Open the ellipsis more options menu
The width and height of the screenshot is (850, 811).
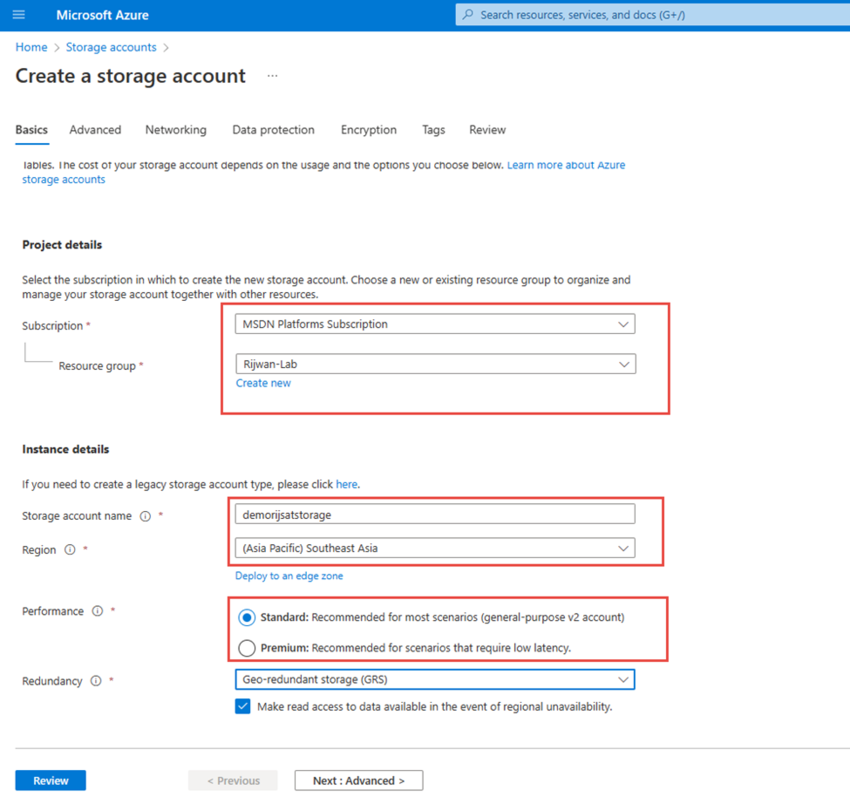point(272,76)
